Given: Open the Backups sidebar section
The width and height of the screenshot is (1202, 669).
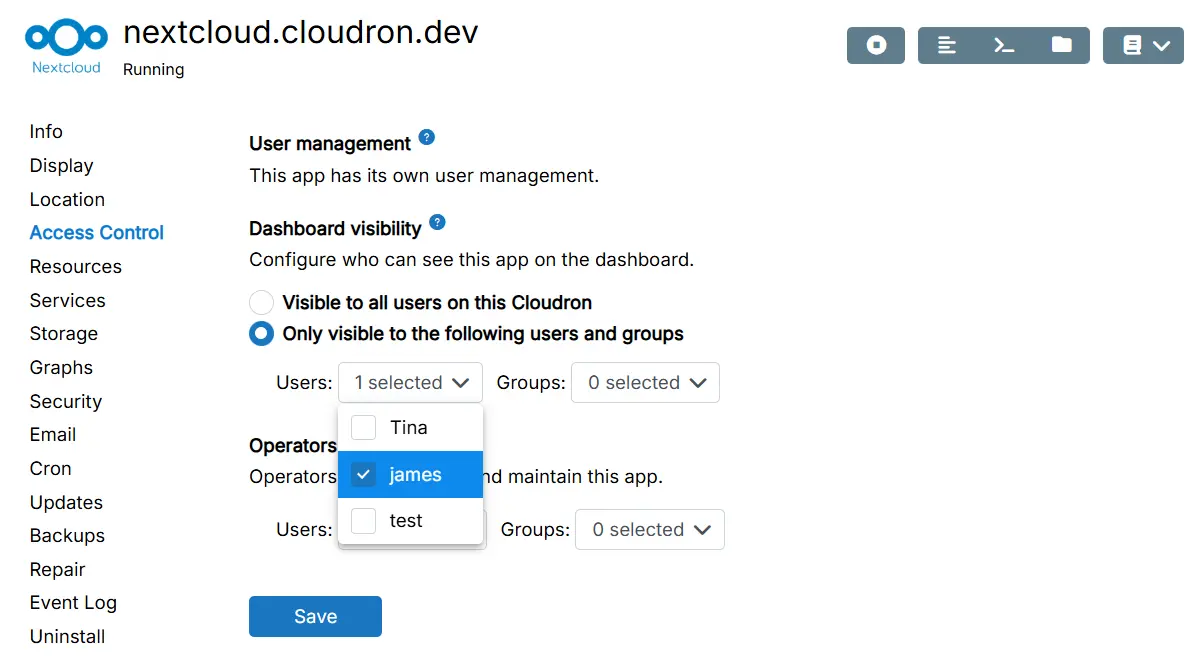Looking at the screenshot, I should pos(67,536).
